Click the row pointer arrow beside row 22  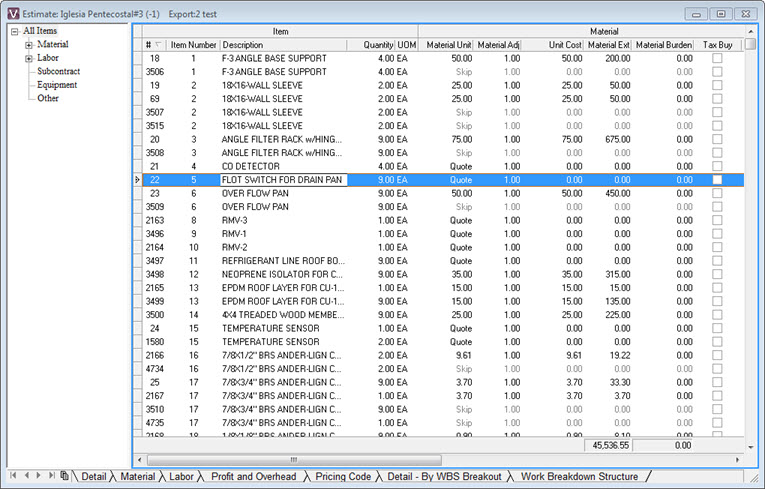(137, 180)
